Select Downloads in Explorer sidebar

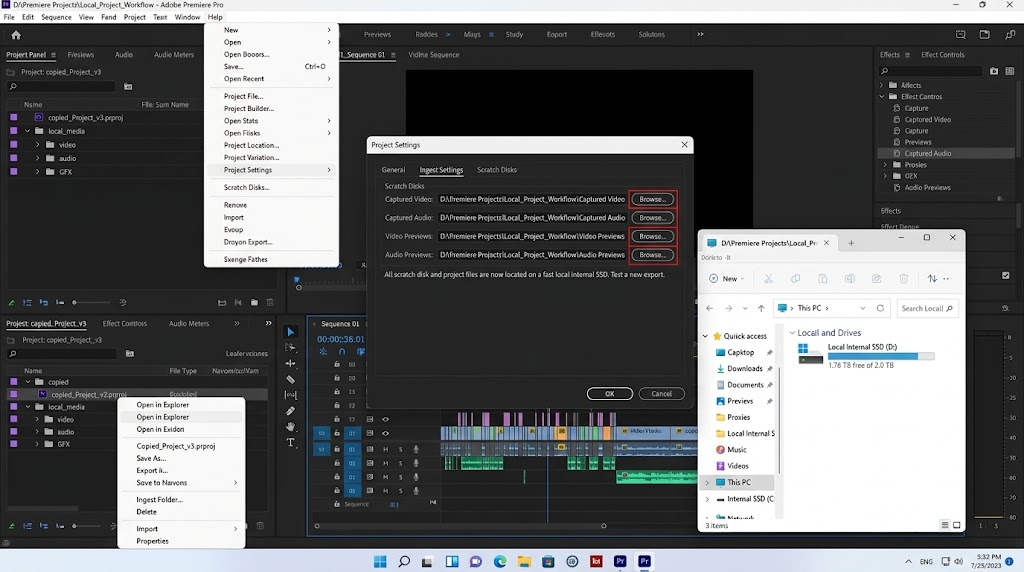pos(744,369)
